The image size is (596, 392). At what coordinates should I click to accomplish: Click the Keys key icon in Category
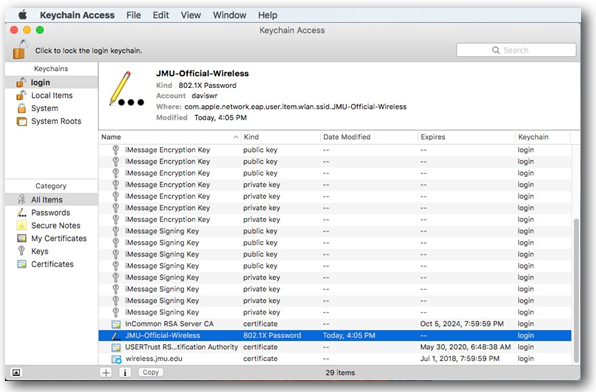(x=22, y=251)
